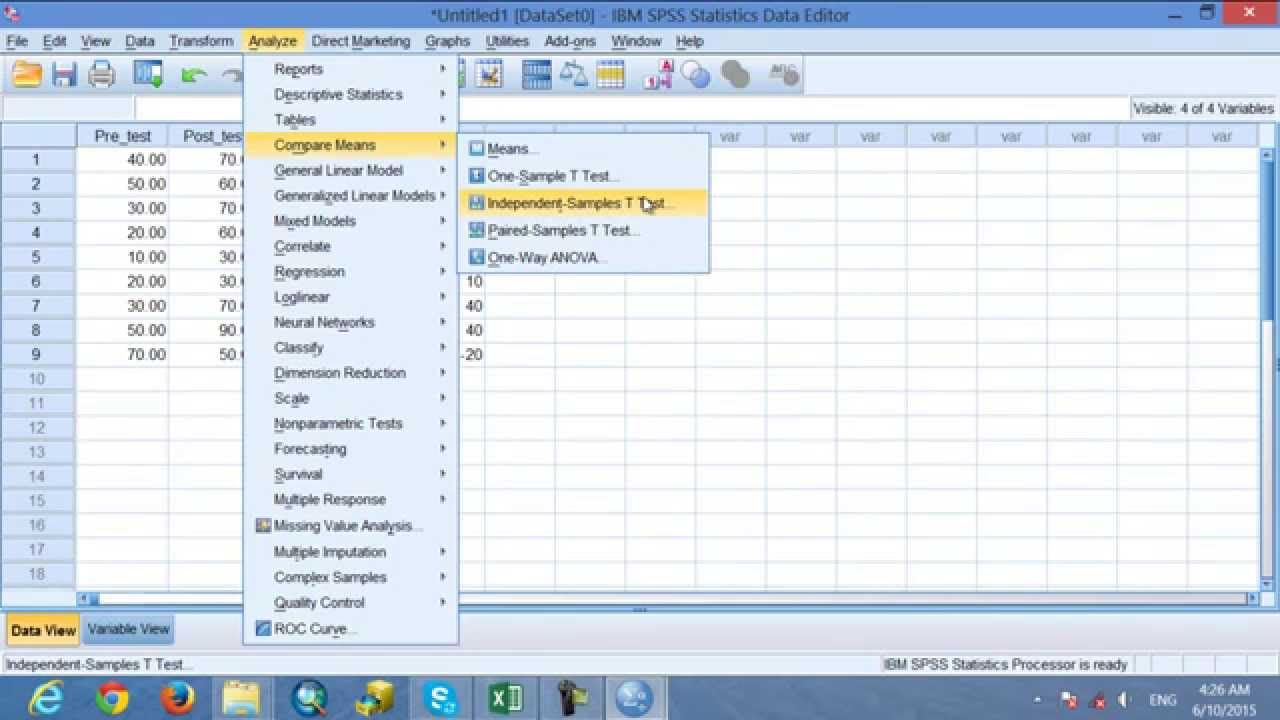1280x720 pixels.
Task: Click the Means icon in submenu
Action: click(477, 149)
